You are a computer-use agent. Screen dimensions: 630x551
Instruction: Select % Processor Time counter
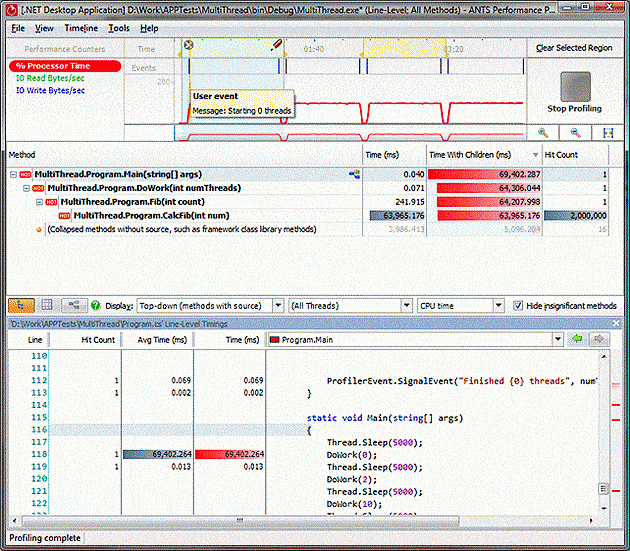[65, 66]
